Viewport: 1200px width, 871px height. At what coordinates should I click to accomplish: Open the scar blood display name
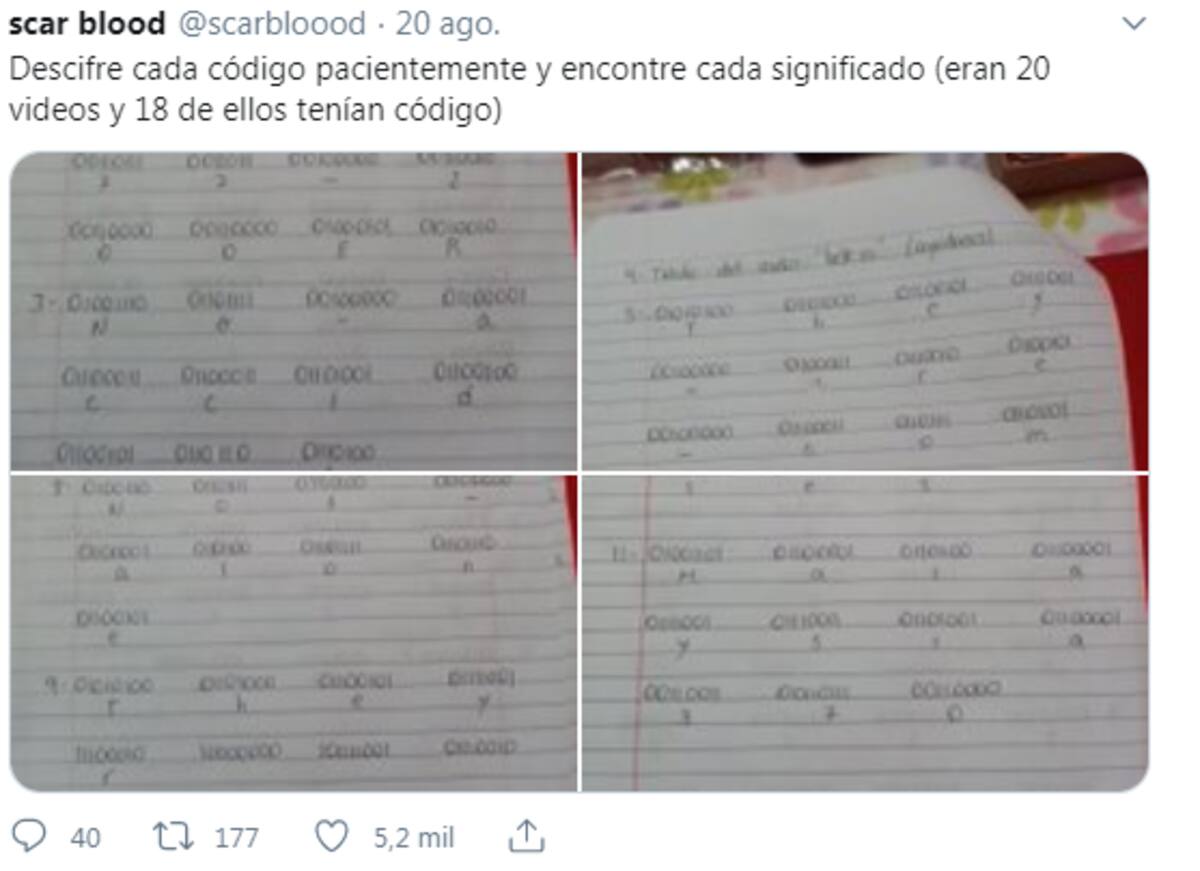coord(86,23)
